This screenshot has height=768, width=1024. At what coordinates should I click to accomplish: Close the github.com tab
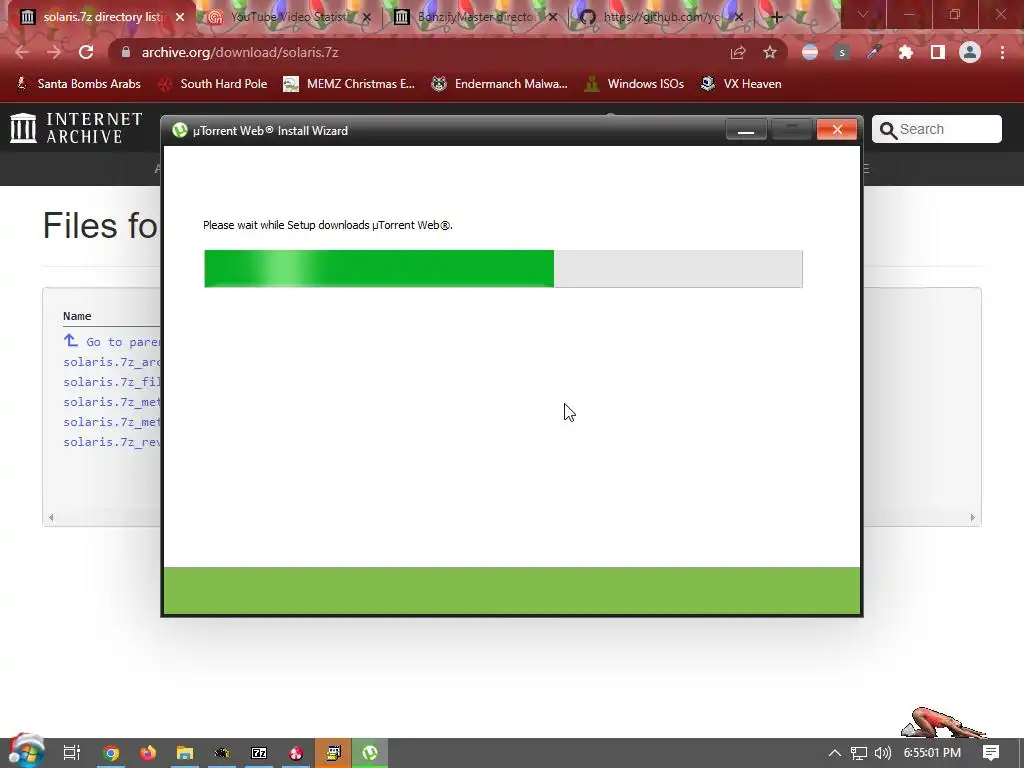coord(739,17)
